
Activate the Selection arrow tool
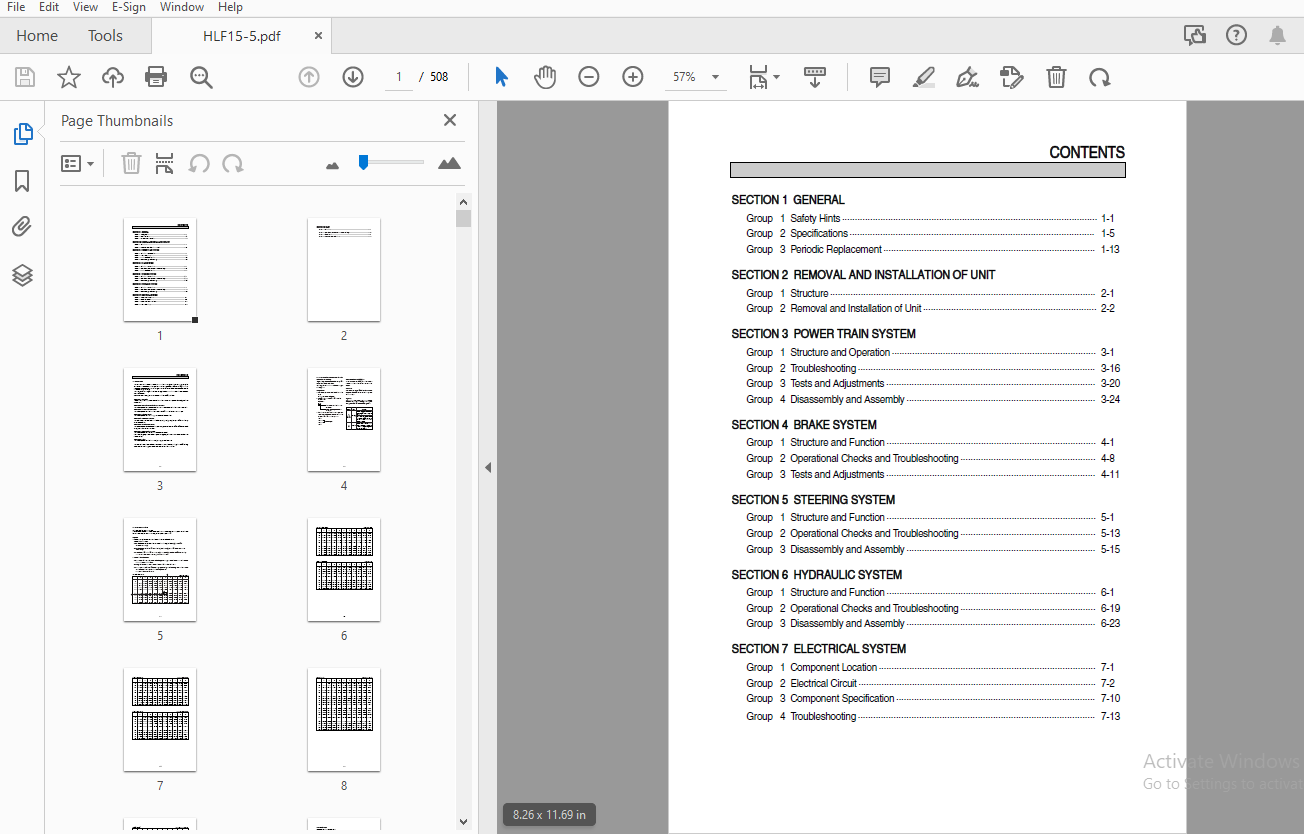point(502,77)
